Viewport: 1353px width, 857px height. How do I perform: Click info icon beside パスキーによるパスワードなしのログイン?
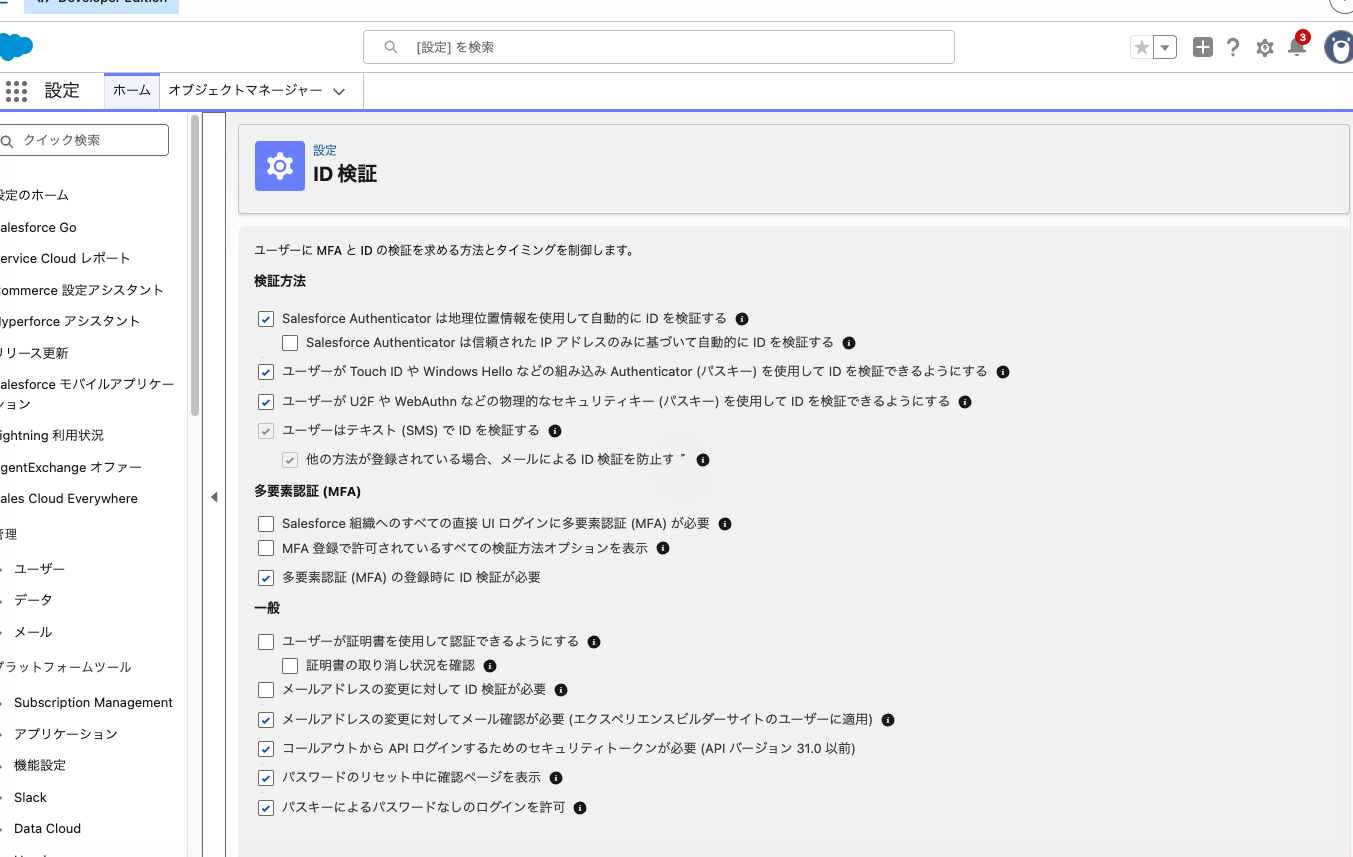click(x=580, y=808)
